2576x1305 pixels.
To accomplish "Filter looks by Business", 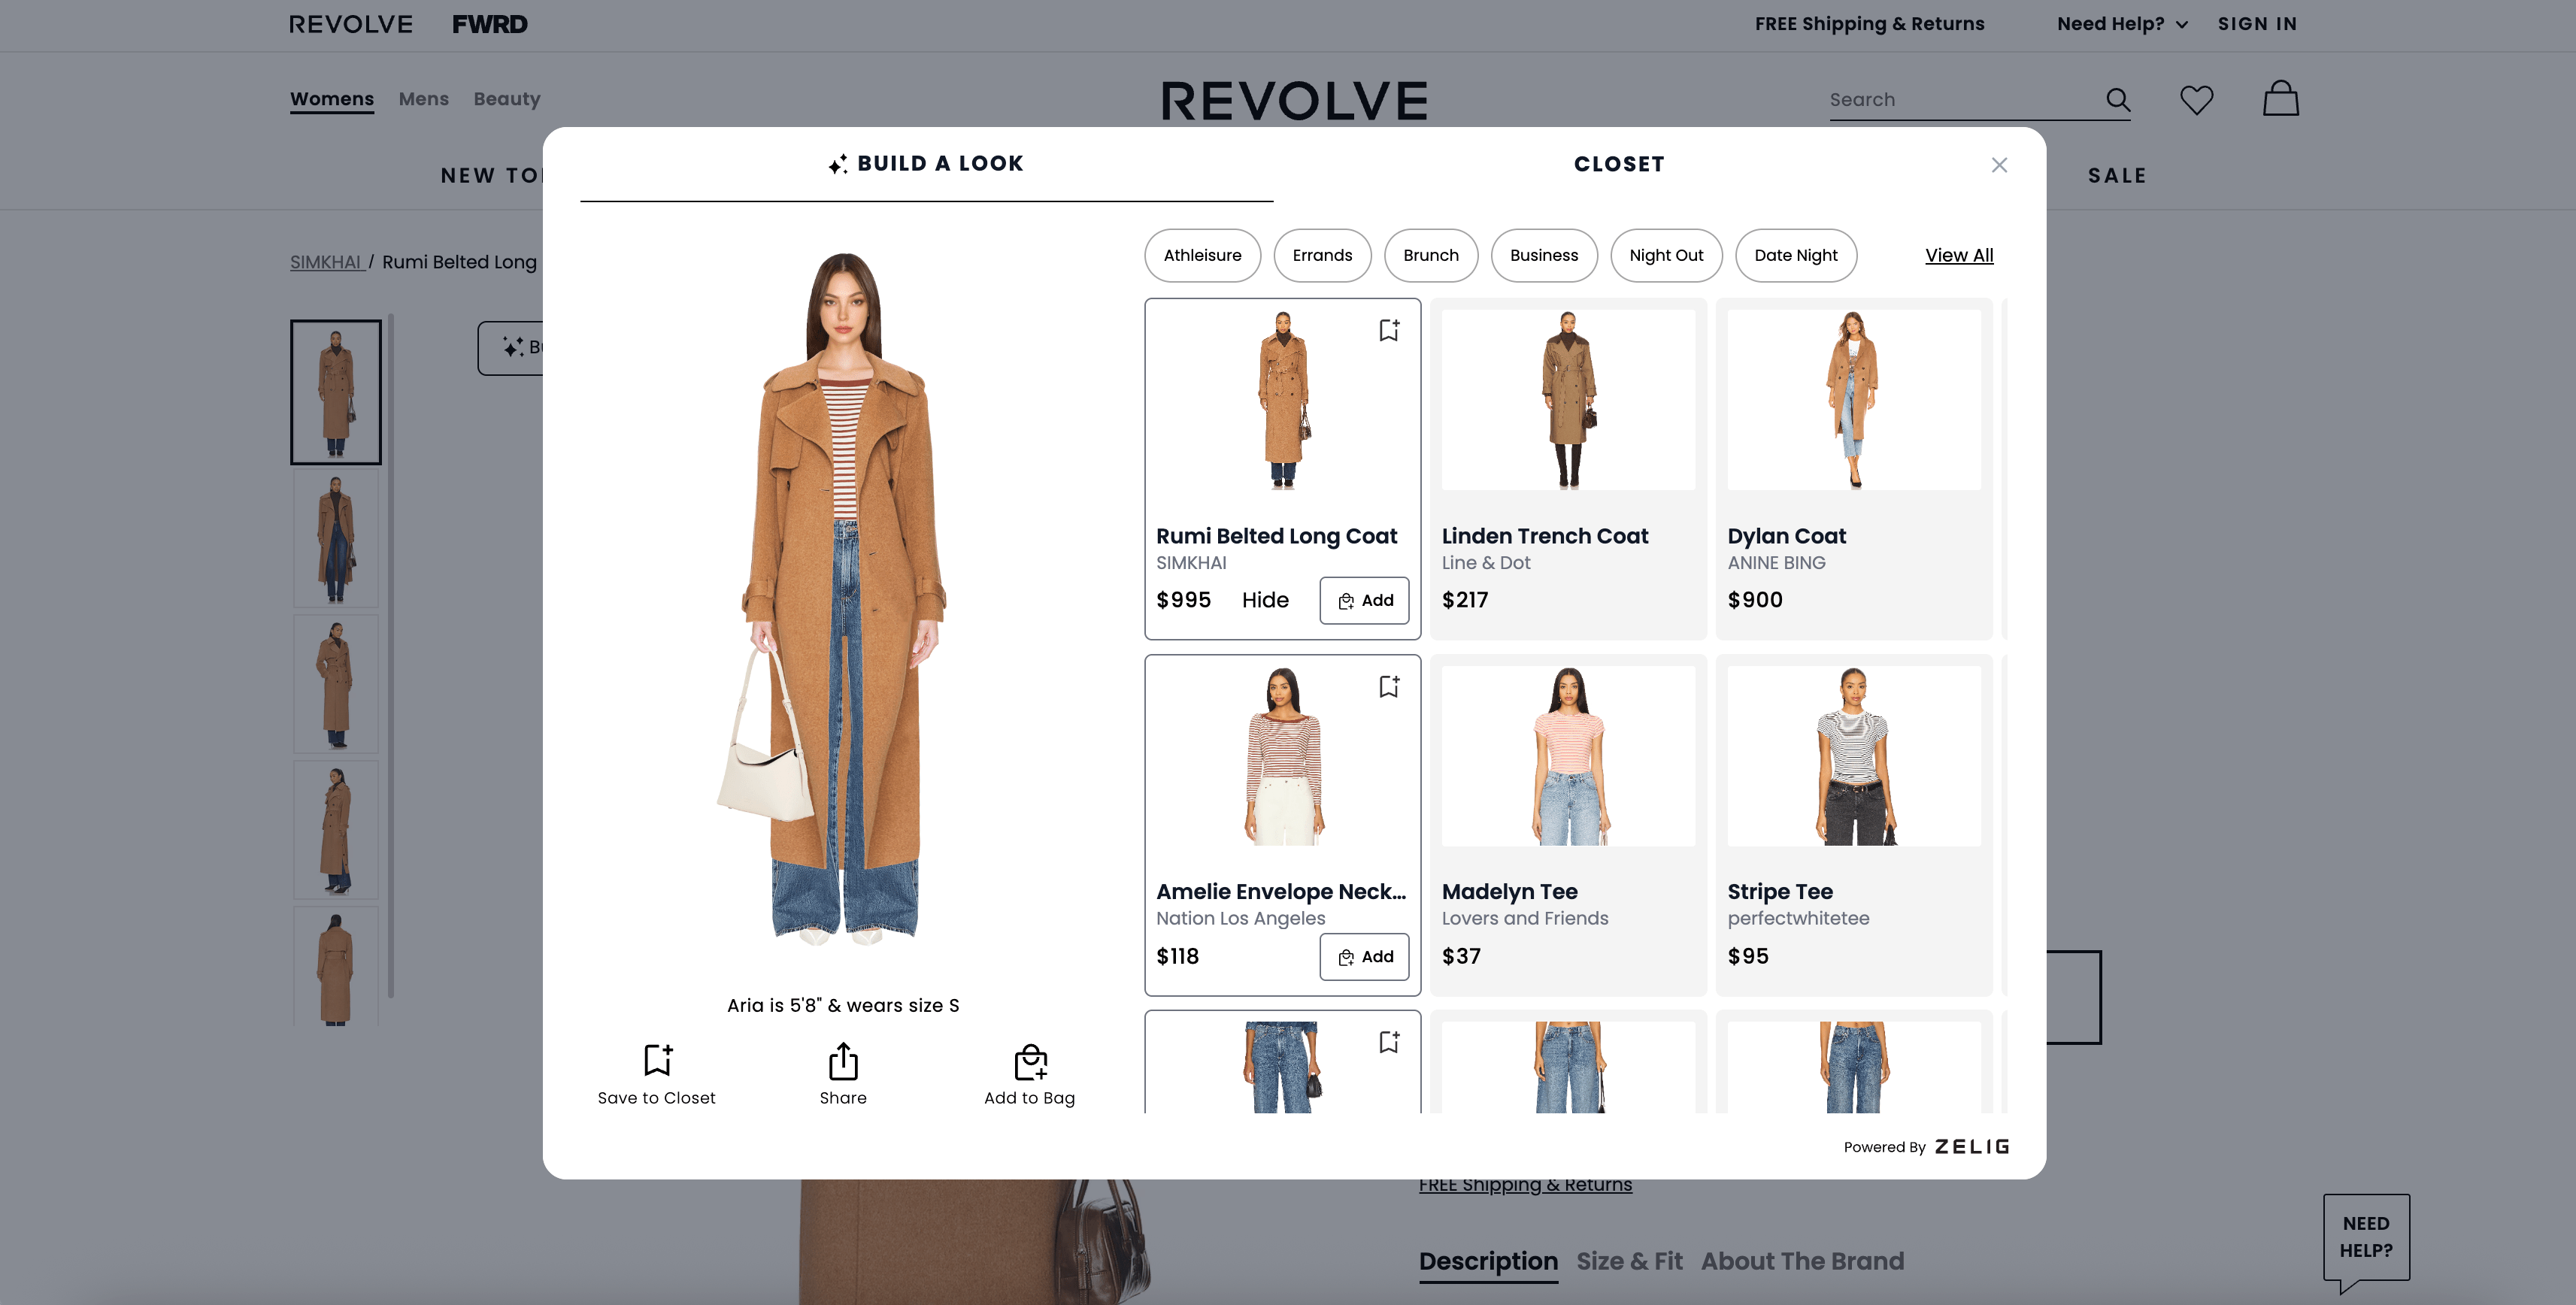I will tap(1544, 255).
